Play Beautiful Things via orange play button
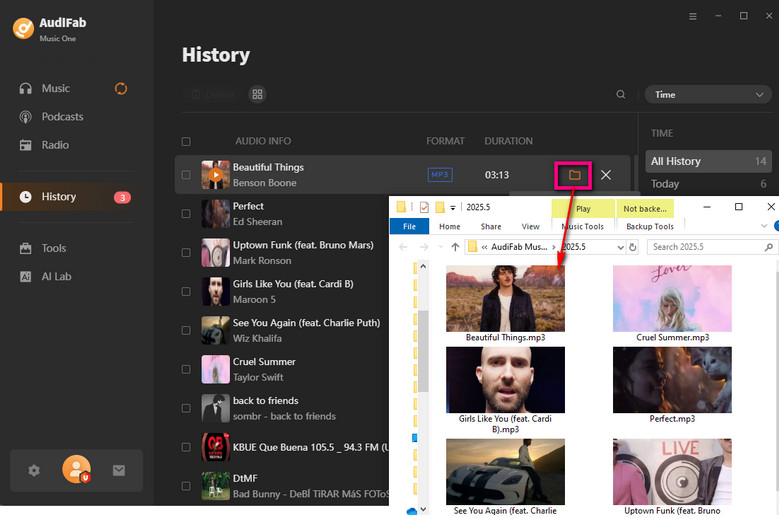The height and width of the screenshot is (518, 779). click(x=215, y=175)
